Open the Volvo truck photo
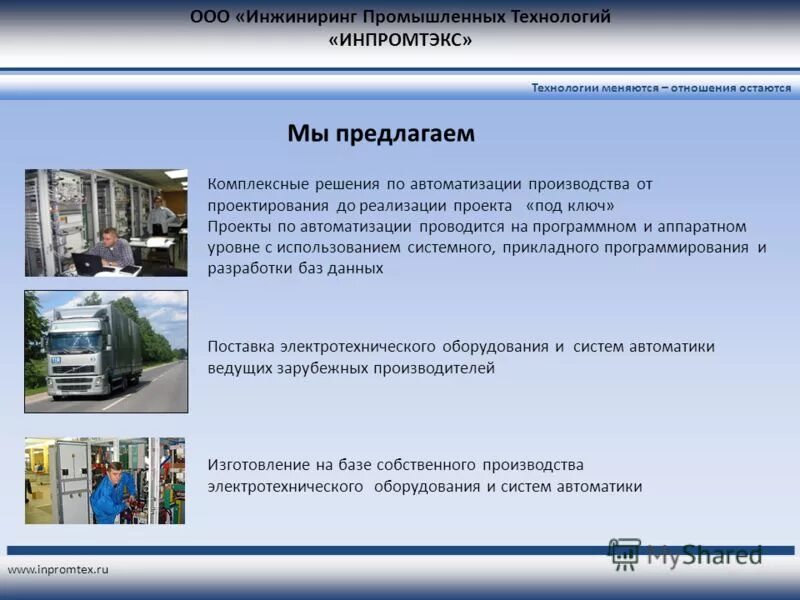The width and height of the screenshot is (800, 600). coord(106,352)
